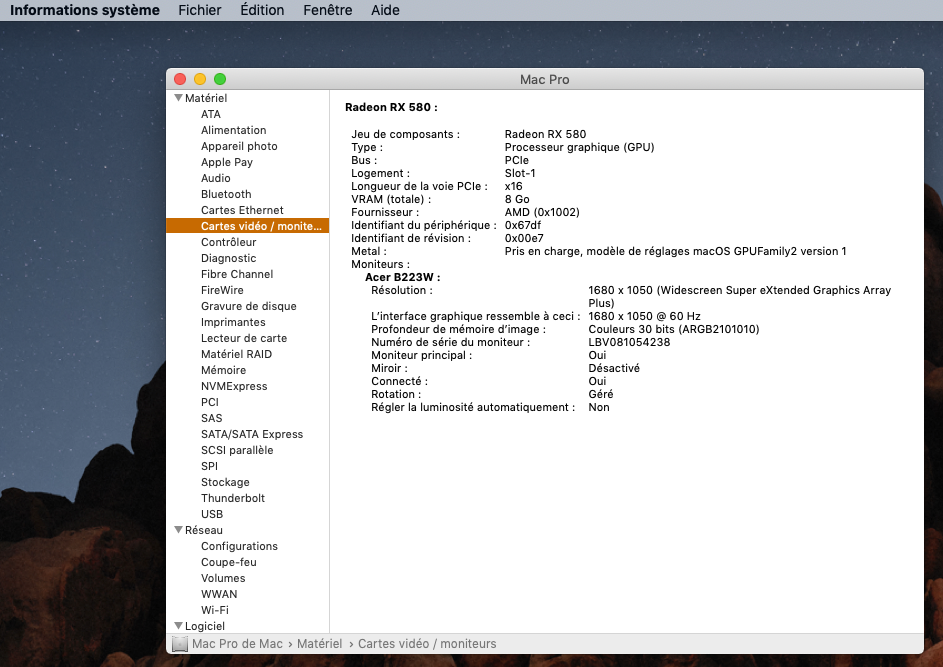Select Configurations under Réseau
This screenshot has height=667, width=943.
click(x=239, y=546)
